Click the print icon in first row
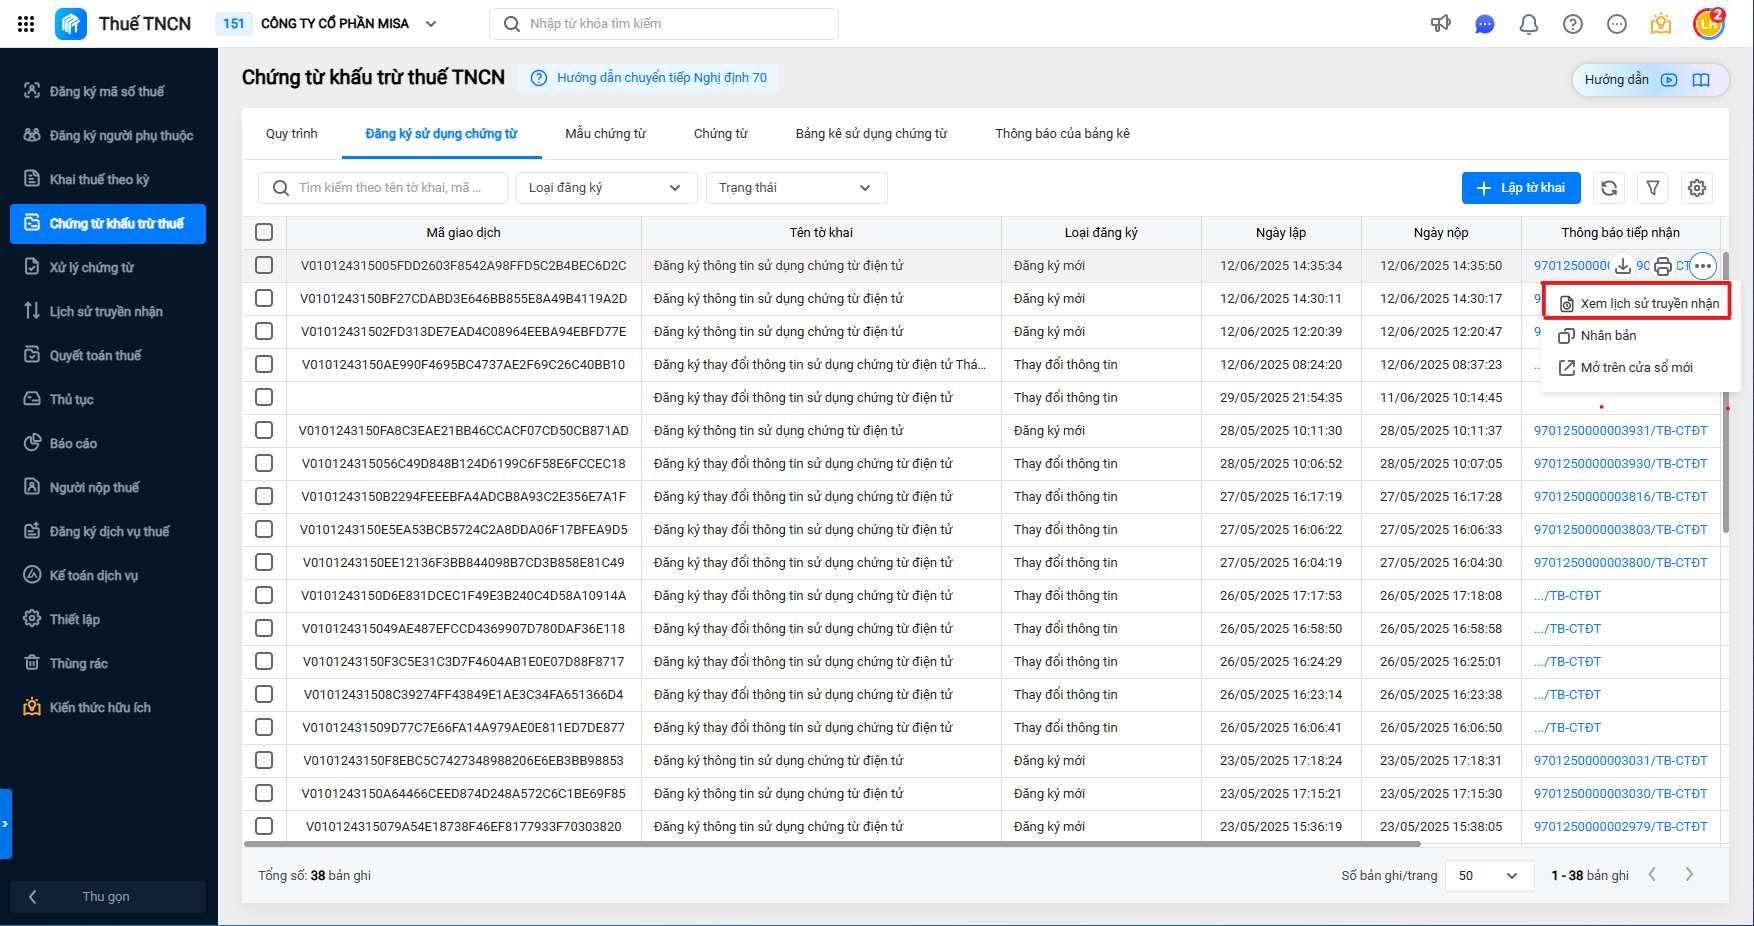Viewport: 1754px width, 926px height. pyautogui.click(x=1662, y=266)
